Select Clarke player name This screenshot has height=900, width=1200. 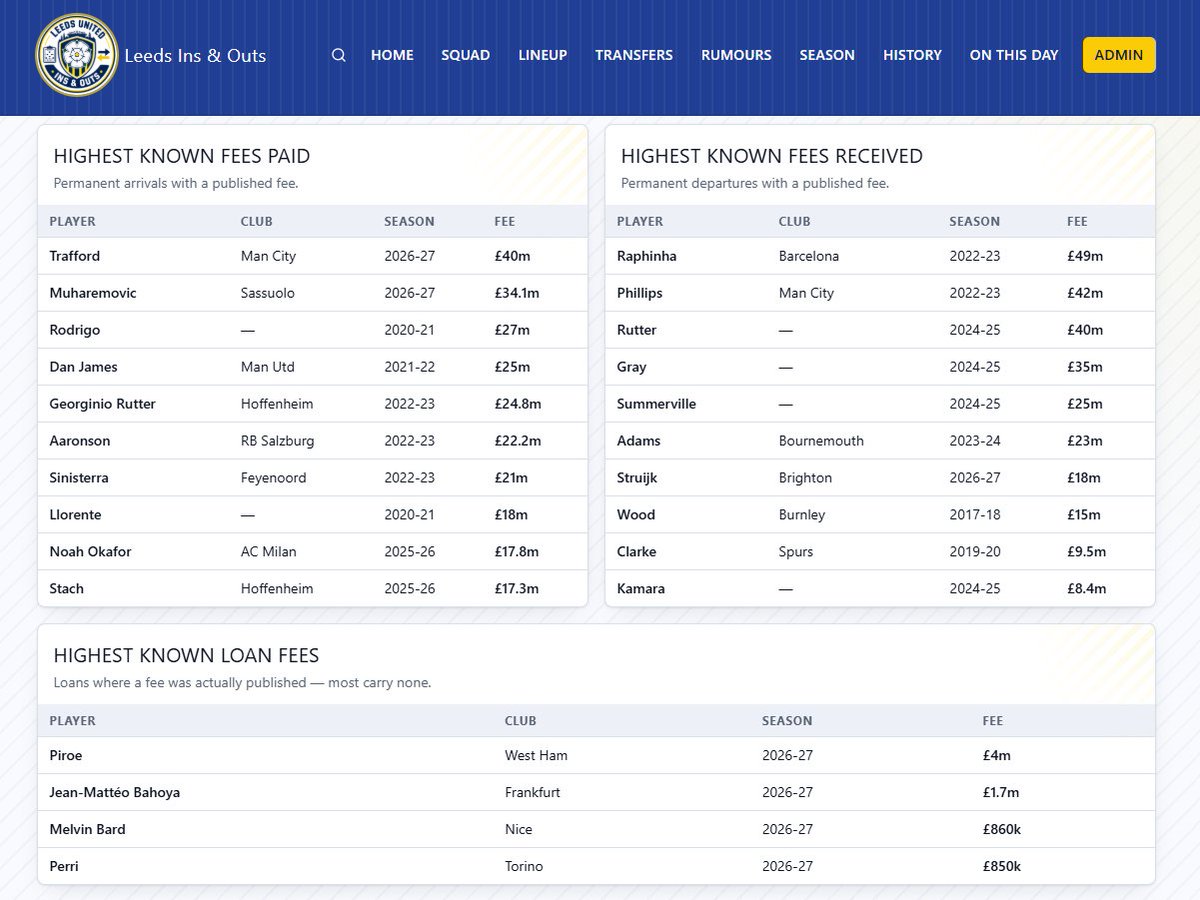[637, 552]
